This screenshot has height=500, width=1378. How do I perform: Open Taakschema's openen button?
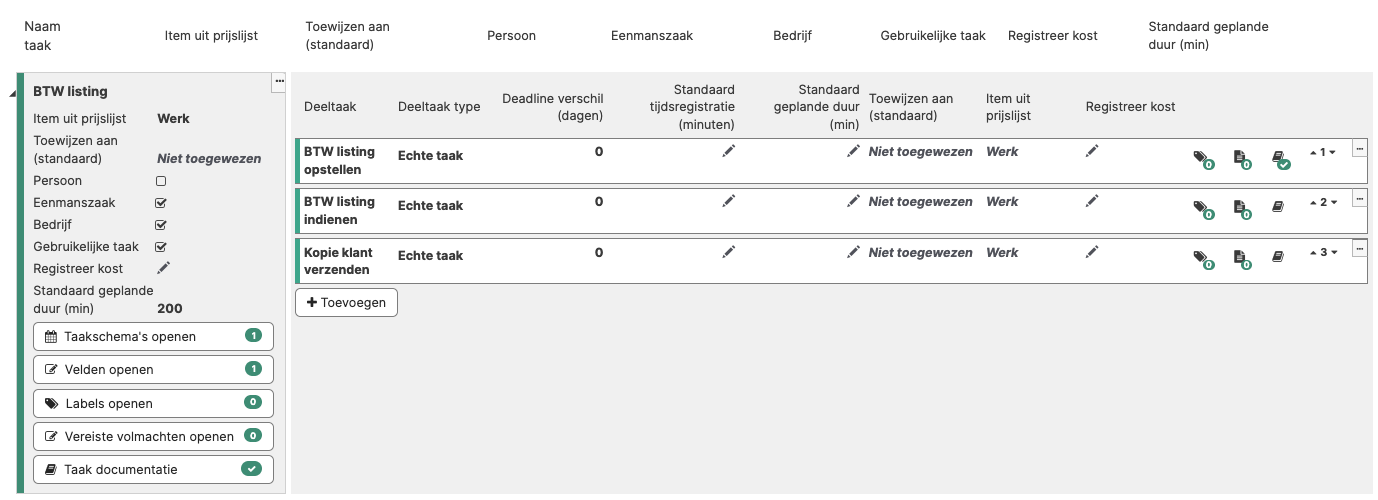[x=153, y=336]
